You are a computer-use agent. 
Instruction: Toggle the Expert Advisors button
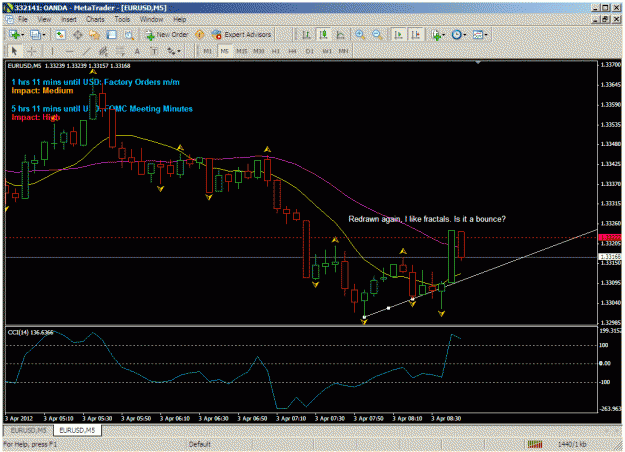point(242,35)
